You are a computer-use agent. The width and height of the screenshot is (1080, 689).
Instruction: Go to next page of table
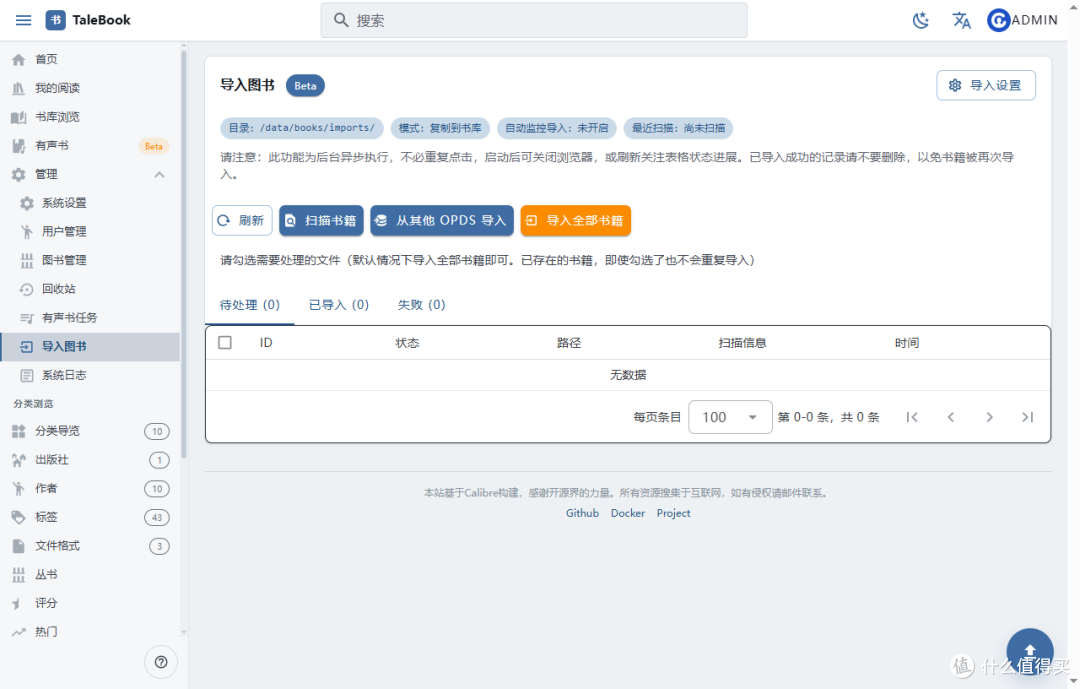989,417
